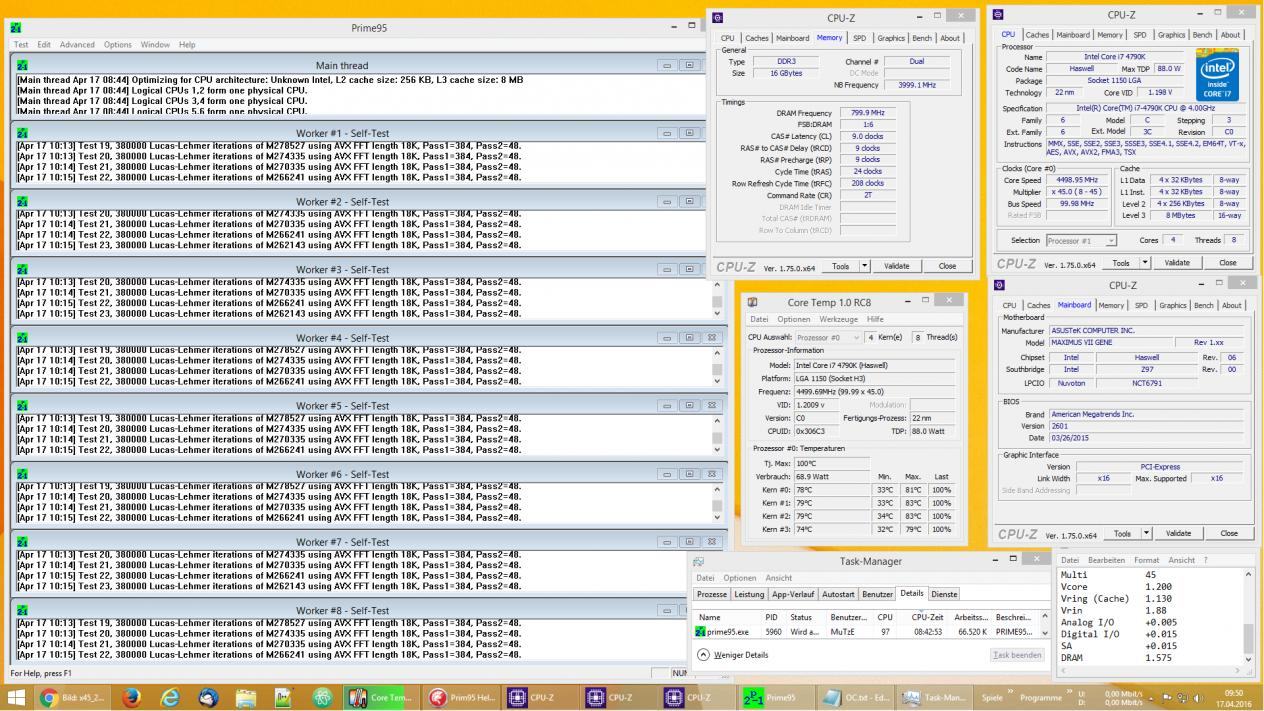The width and height of the screenshot is (1264, 711).
Task: Click Worker #6 scrollbar down arrow
Action: point(716,518)
